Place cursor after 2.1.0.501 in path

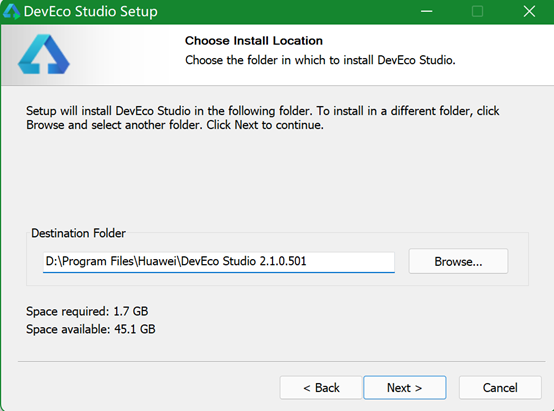point(307,262)
